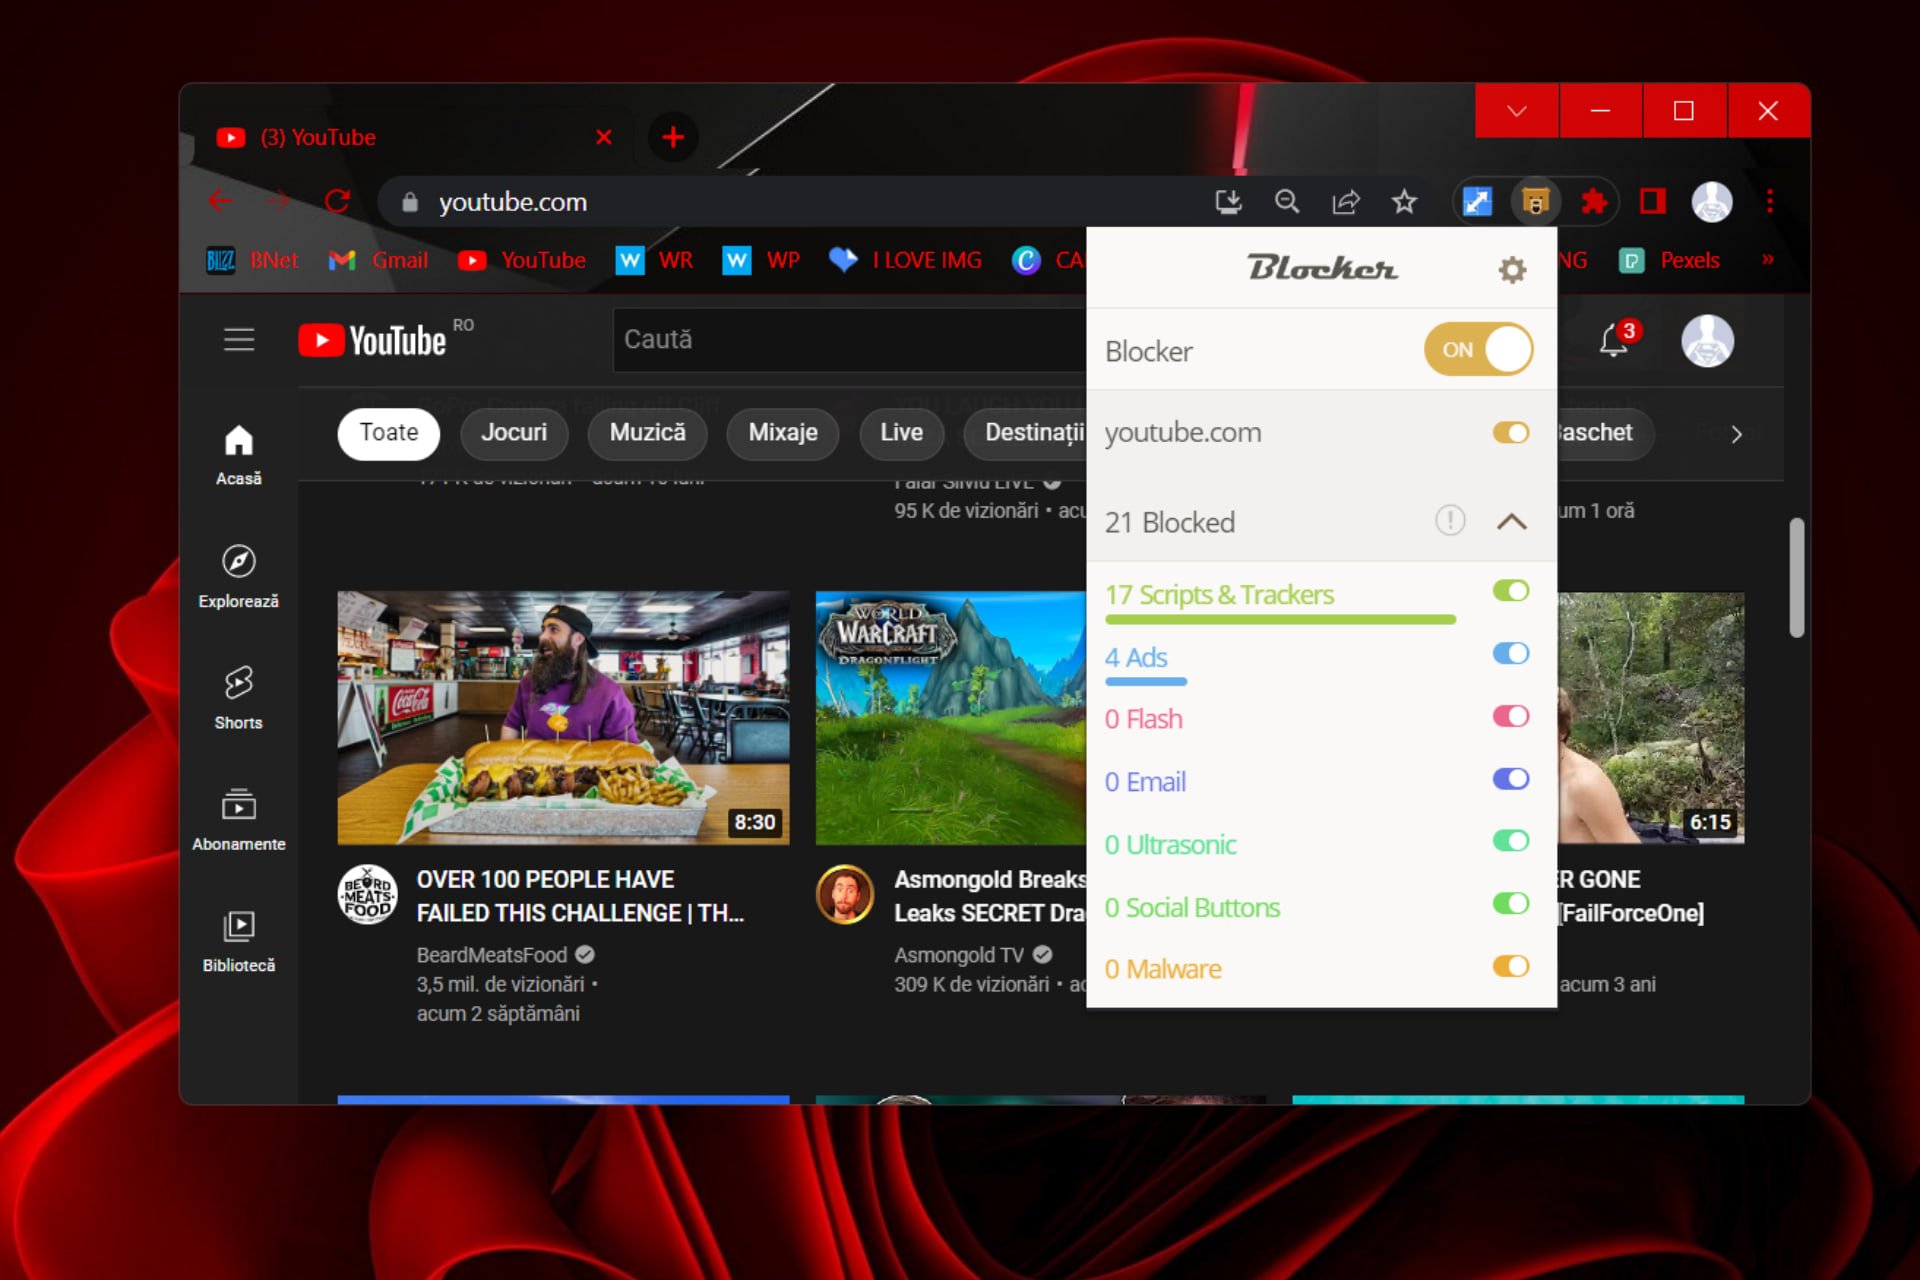This screenshot has width=1920, height=1280.
Task: Click the install app icon in address bar
Action: pyautogui.click(x=1228, y=202)
